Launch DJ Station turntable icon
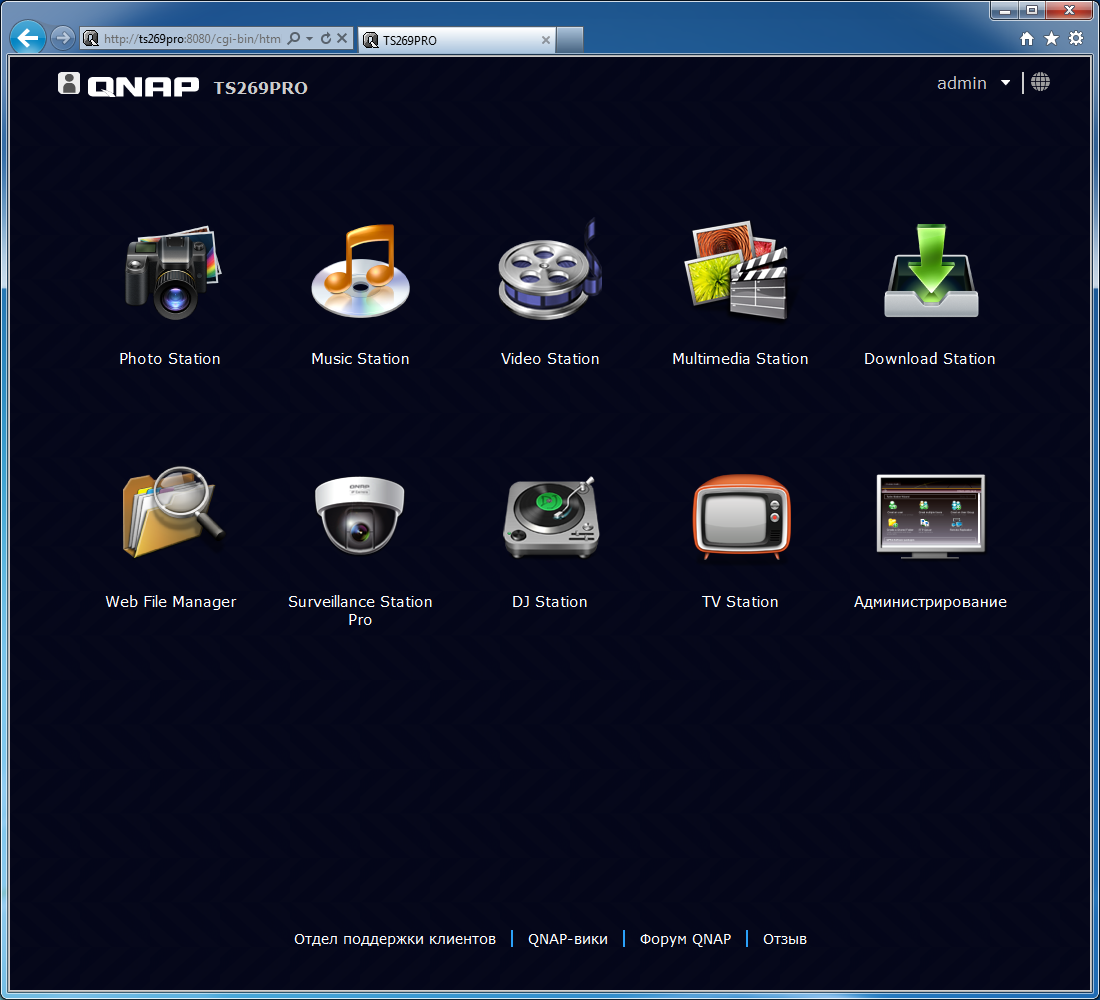 point(551,517)
